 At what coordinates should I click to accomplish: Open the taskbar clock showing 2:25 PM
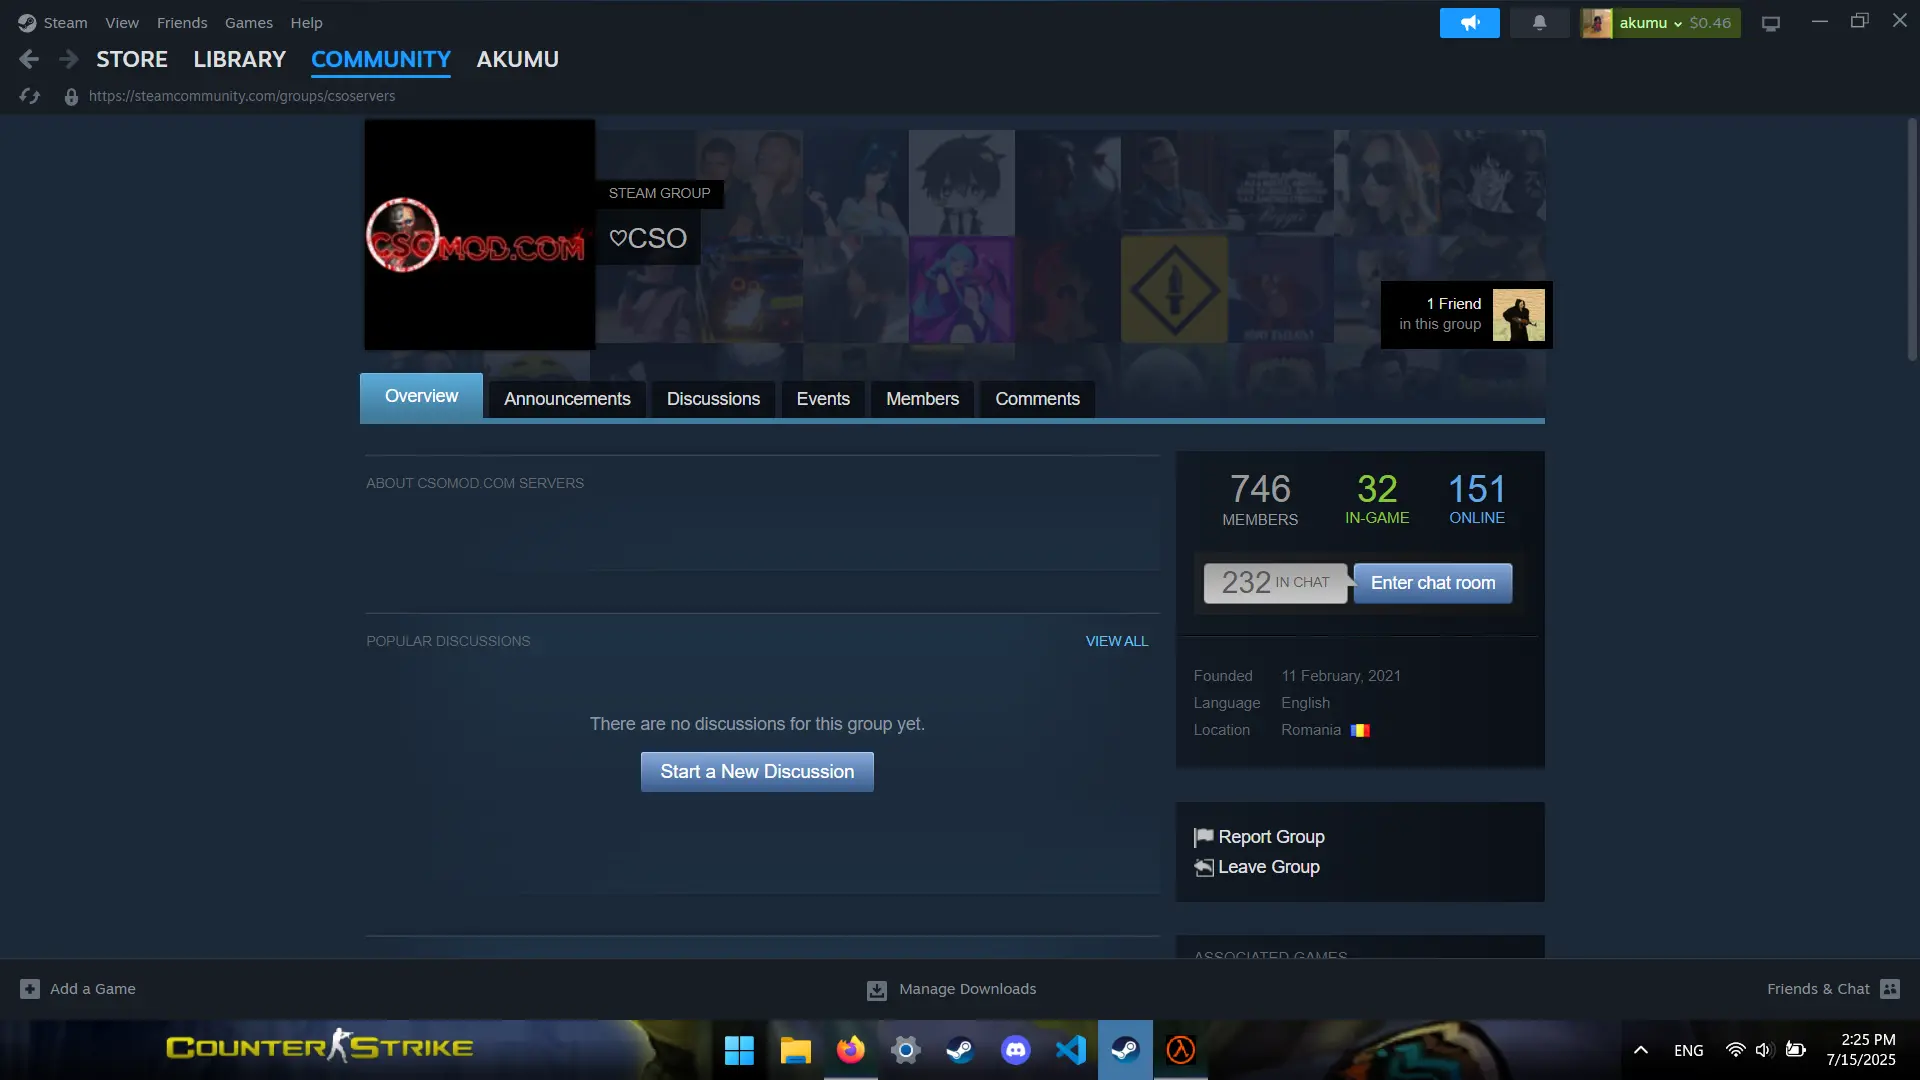1861,1050
